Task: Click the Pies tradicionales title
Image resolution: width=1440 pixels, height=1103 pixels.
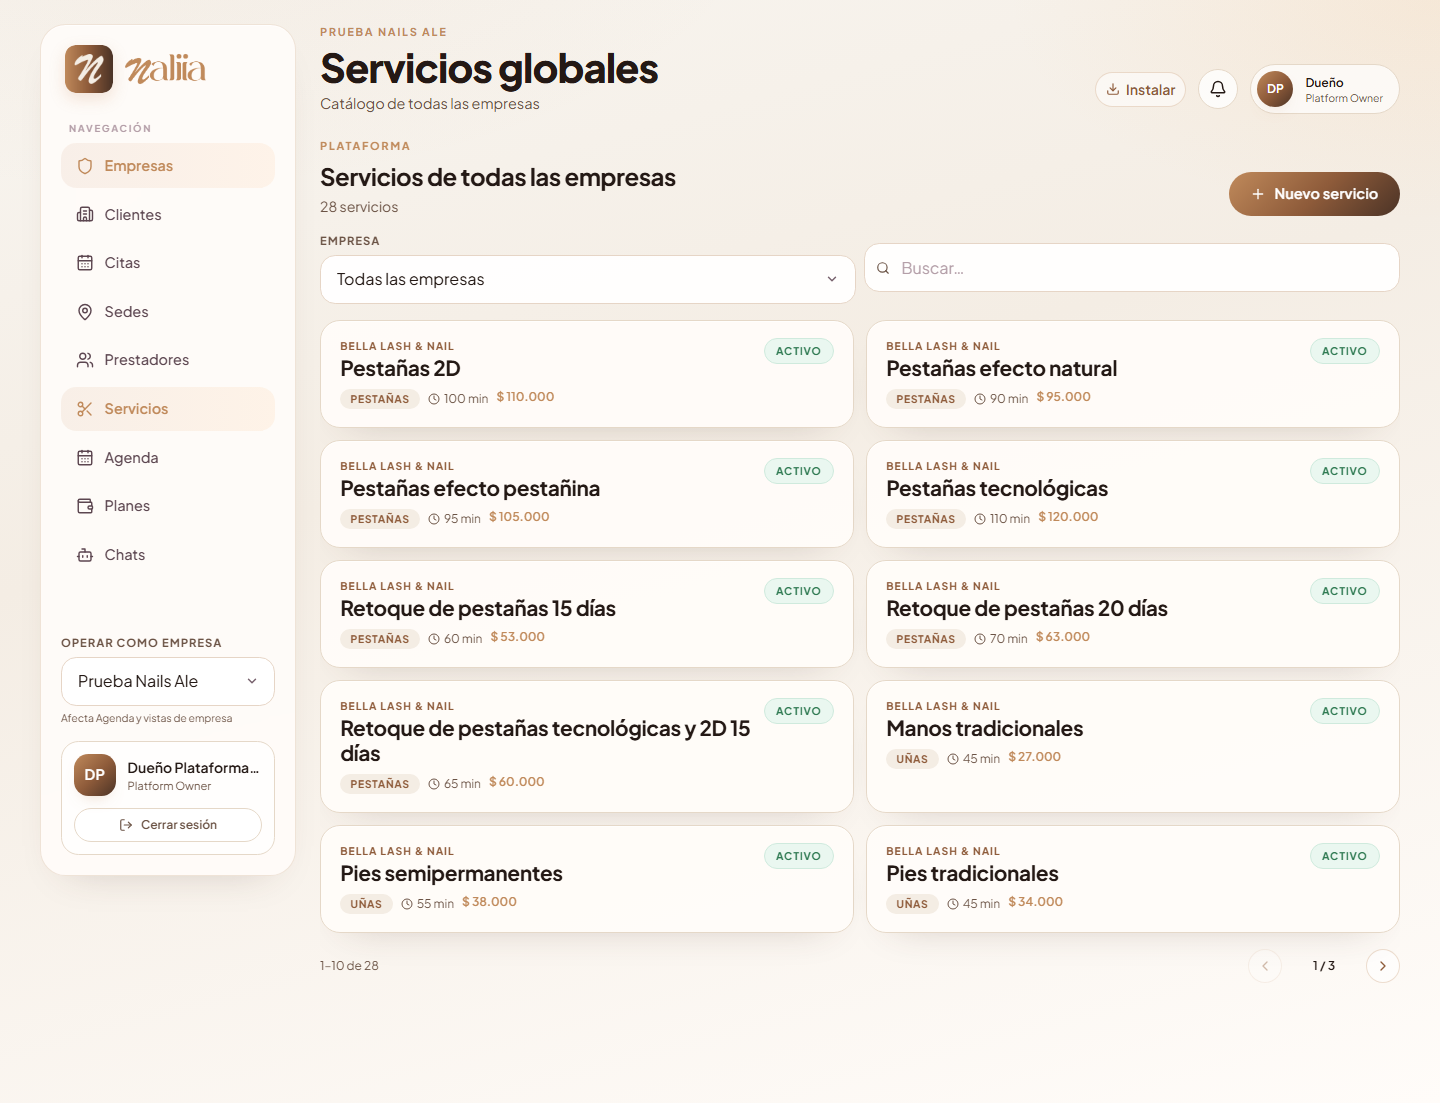Action: coord(972,874)
